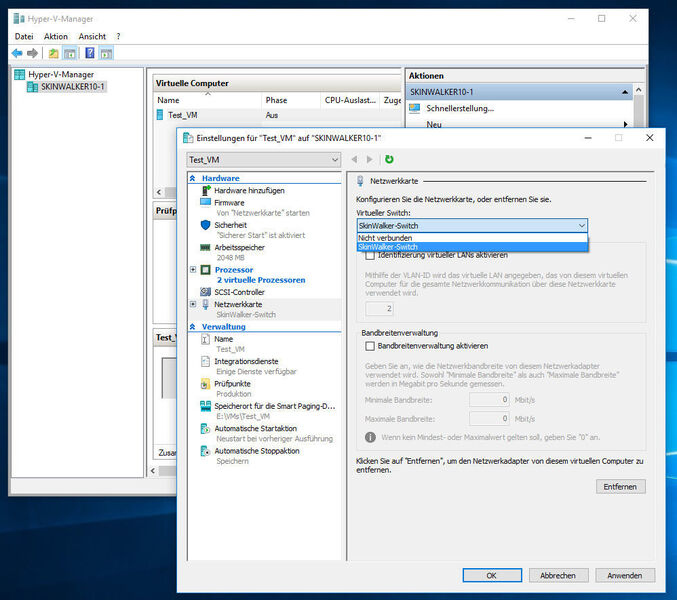This screenshot has width=677, height=600.
Task: Collapse the Verwaltung section
Action: pyautogui.click(x=193, y=327)
